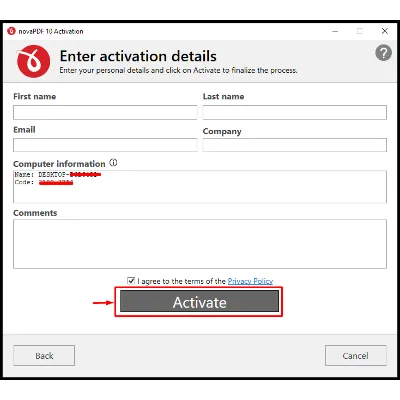This screenshot has width=400, height=400.
Task: Click the 'Comments' label
Action: point(35,213)
